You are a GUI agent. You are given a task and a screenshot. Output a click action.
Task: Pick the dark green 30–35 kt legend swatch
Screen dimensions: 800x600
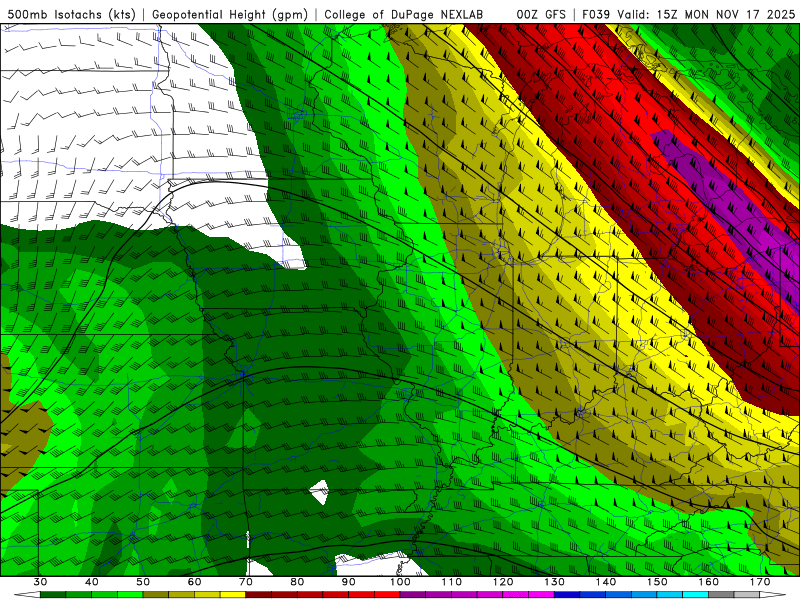tap(53, 596)
